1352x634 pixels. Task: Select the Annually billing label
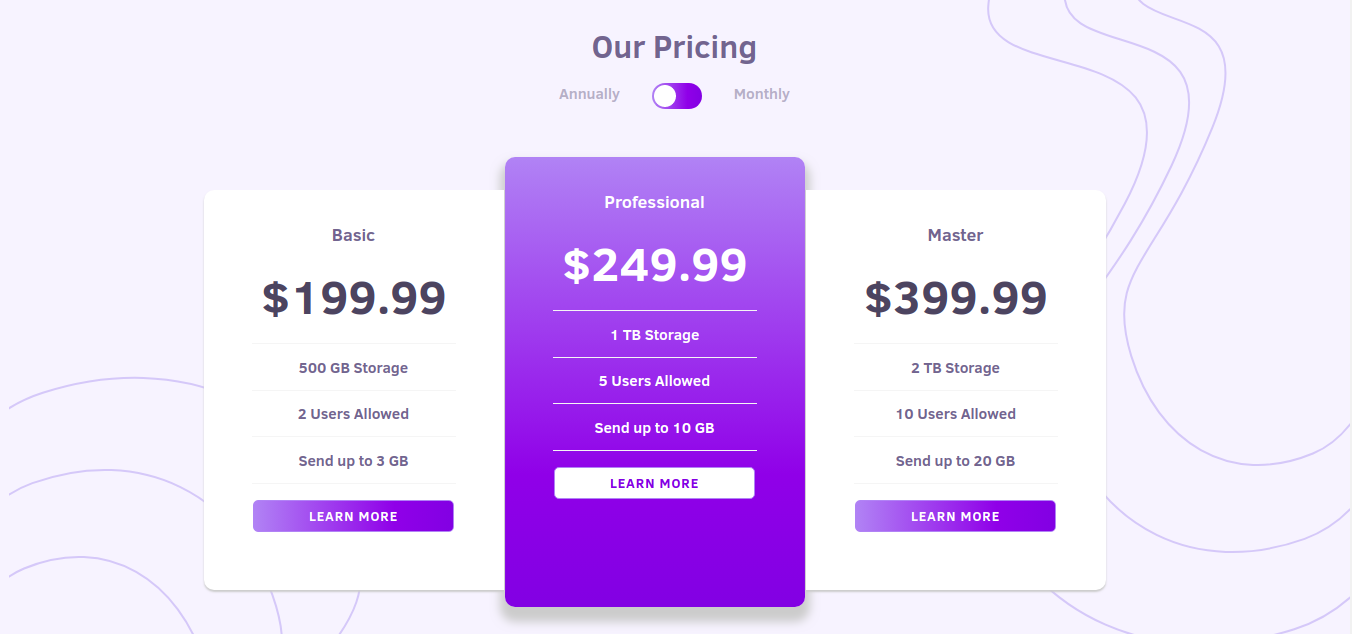(x=589, y=94)
